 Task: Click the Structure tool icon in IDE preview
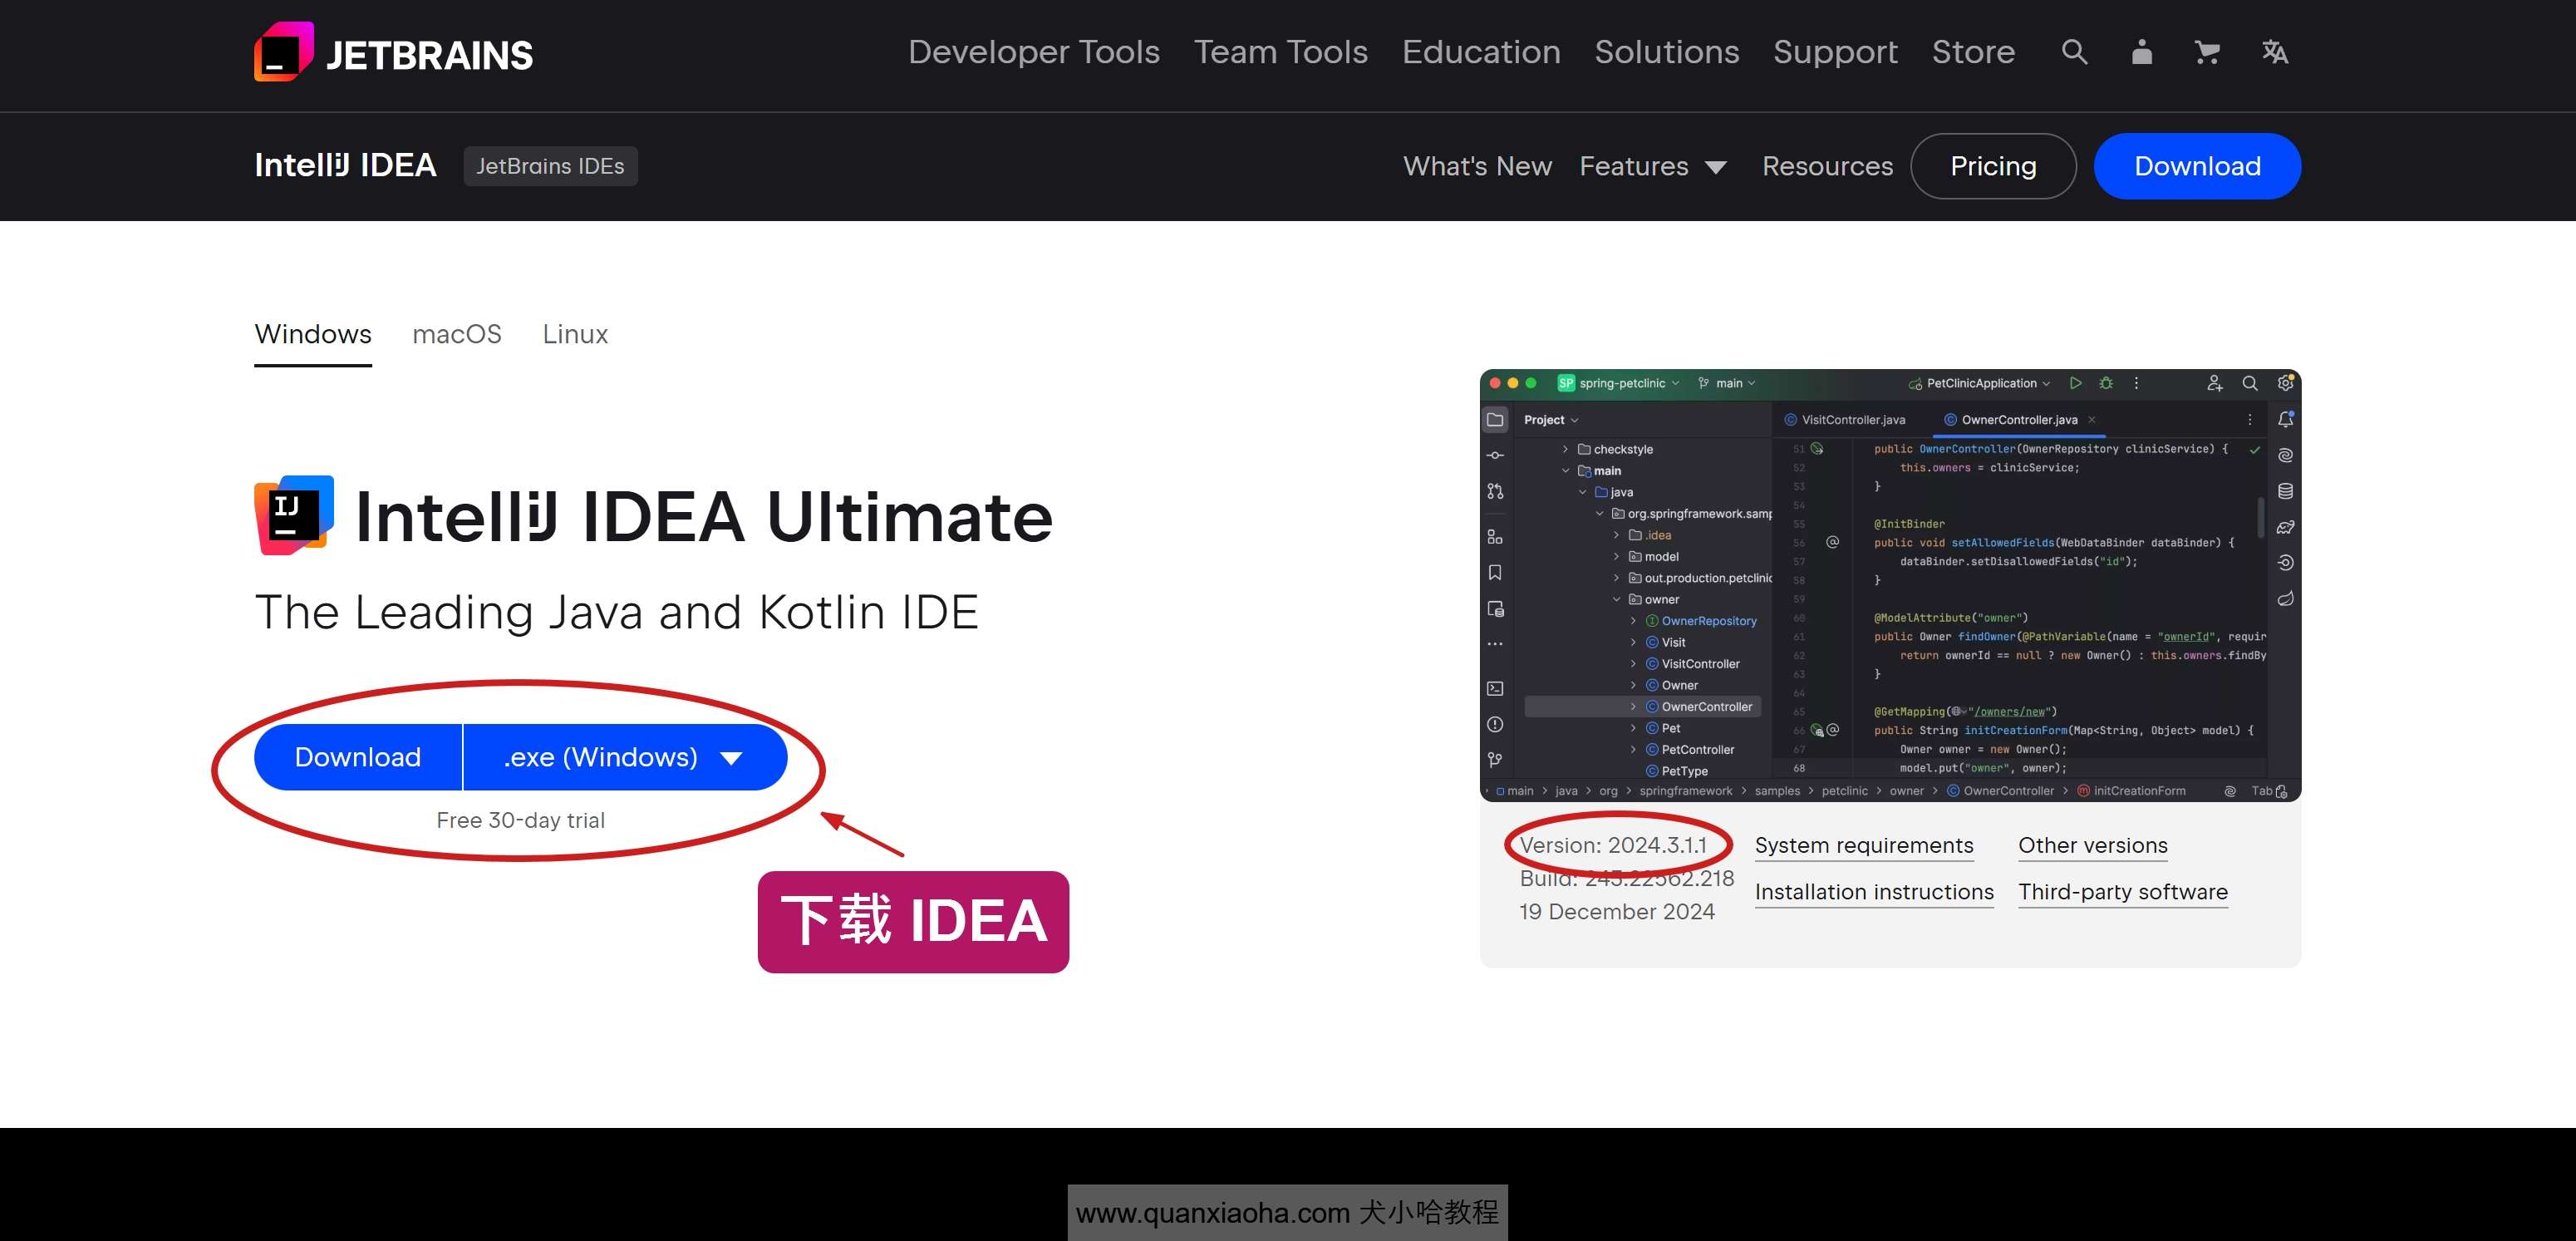[x=1495, y=537]
